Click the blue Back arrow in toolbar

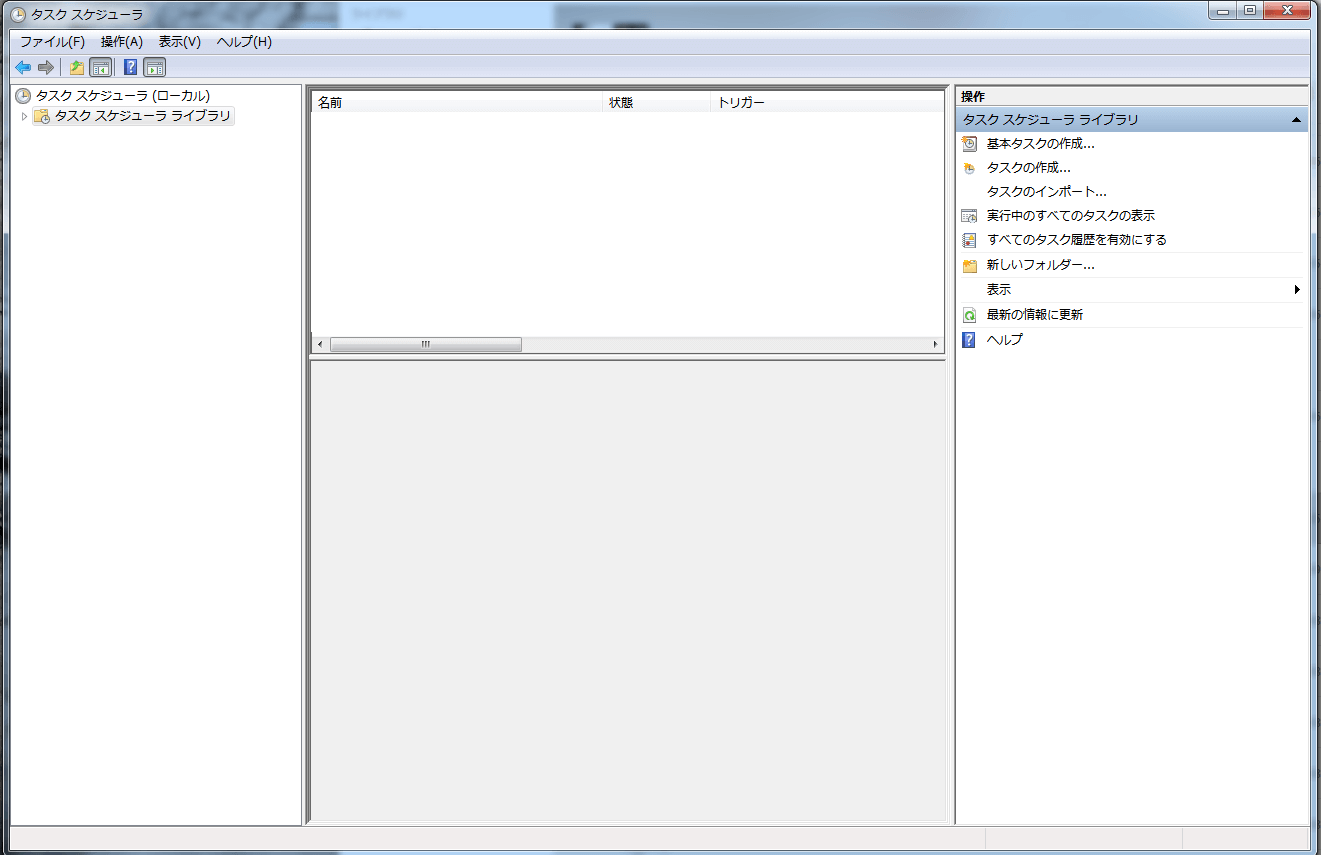point(22,68)
